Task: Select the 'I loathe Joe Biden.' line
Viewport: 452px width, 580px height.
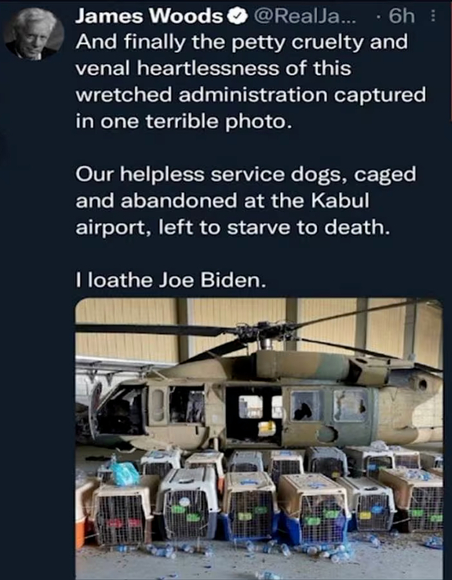Action: coord(171,280)
